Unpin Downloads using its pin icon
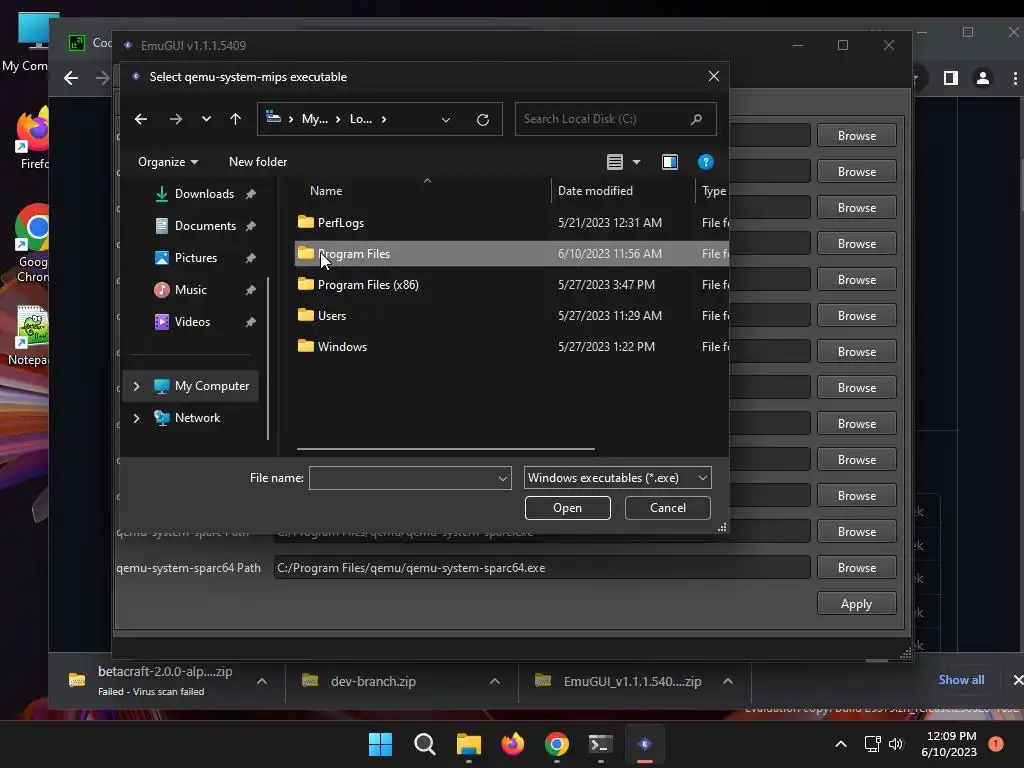Viewport: 1024px width, 768px height. click(250, 194)
